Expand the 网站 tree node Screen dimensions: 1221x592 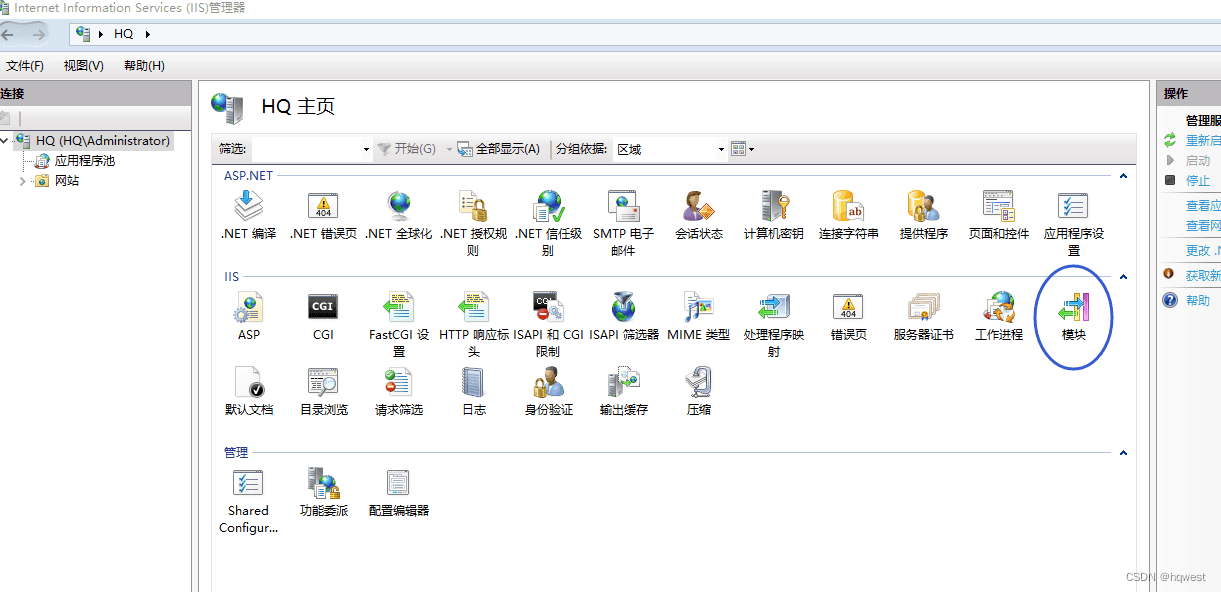pos(23,181)
